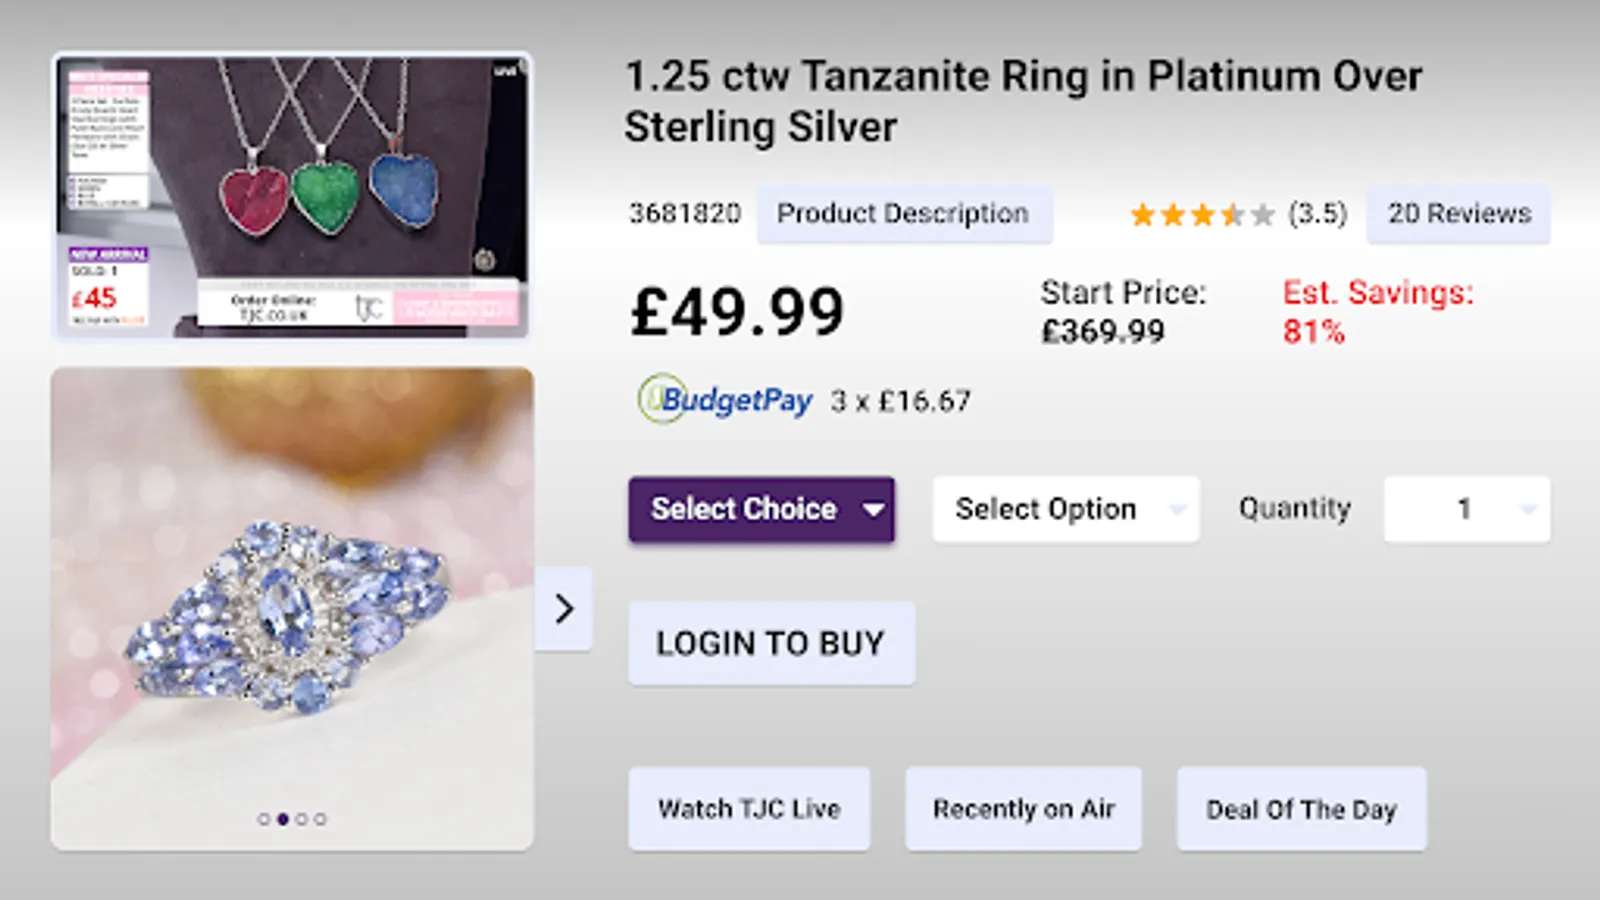Select the first image carousel dot
This screenshot has height=900, width=1600.
click(x=264, y=819)
